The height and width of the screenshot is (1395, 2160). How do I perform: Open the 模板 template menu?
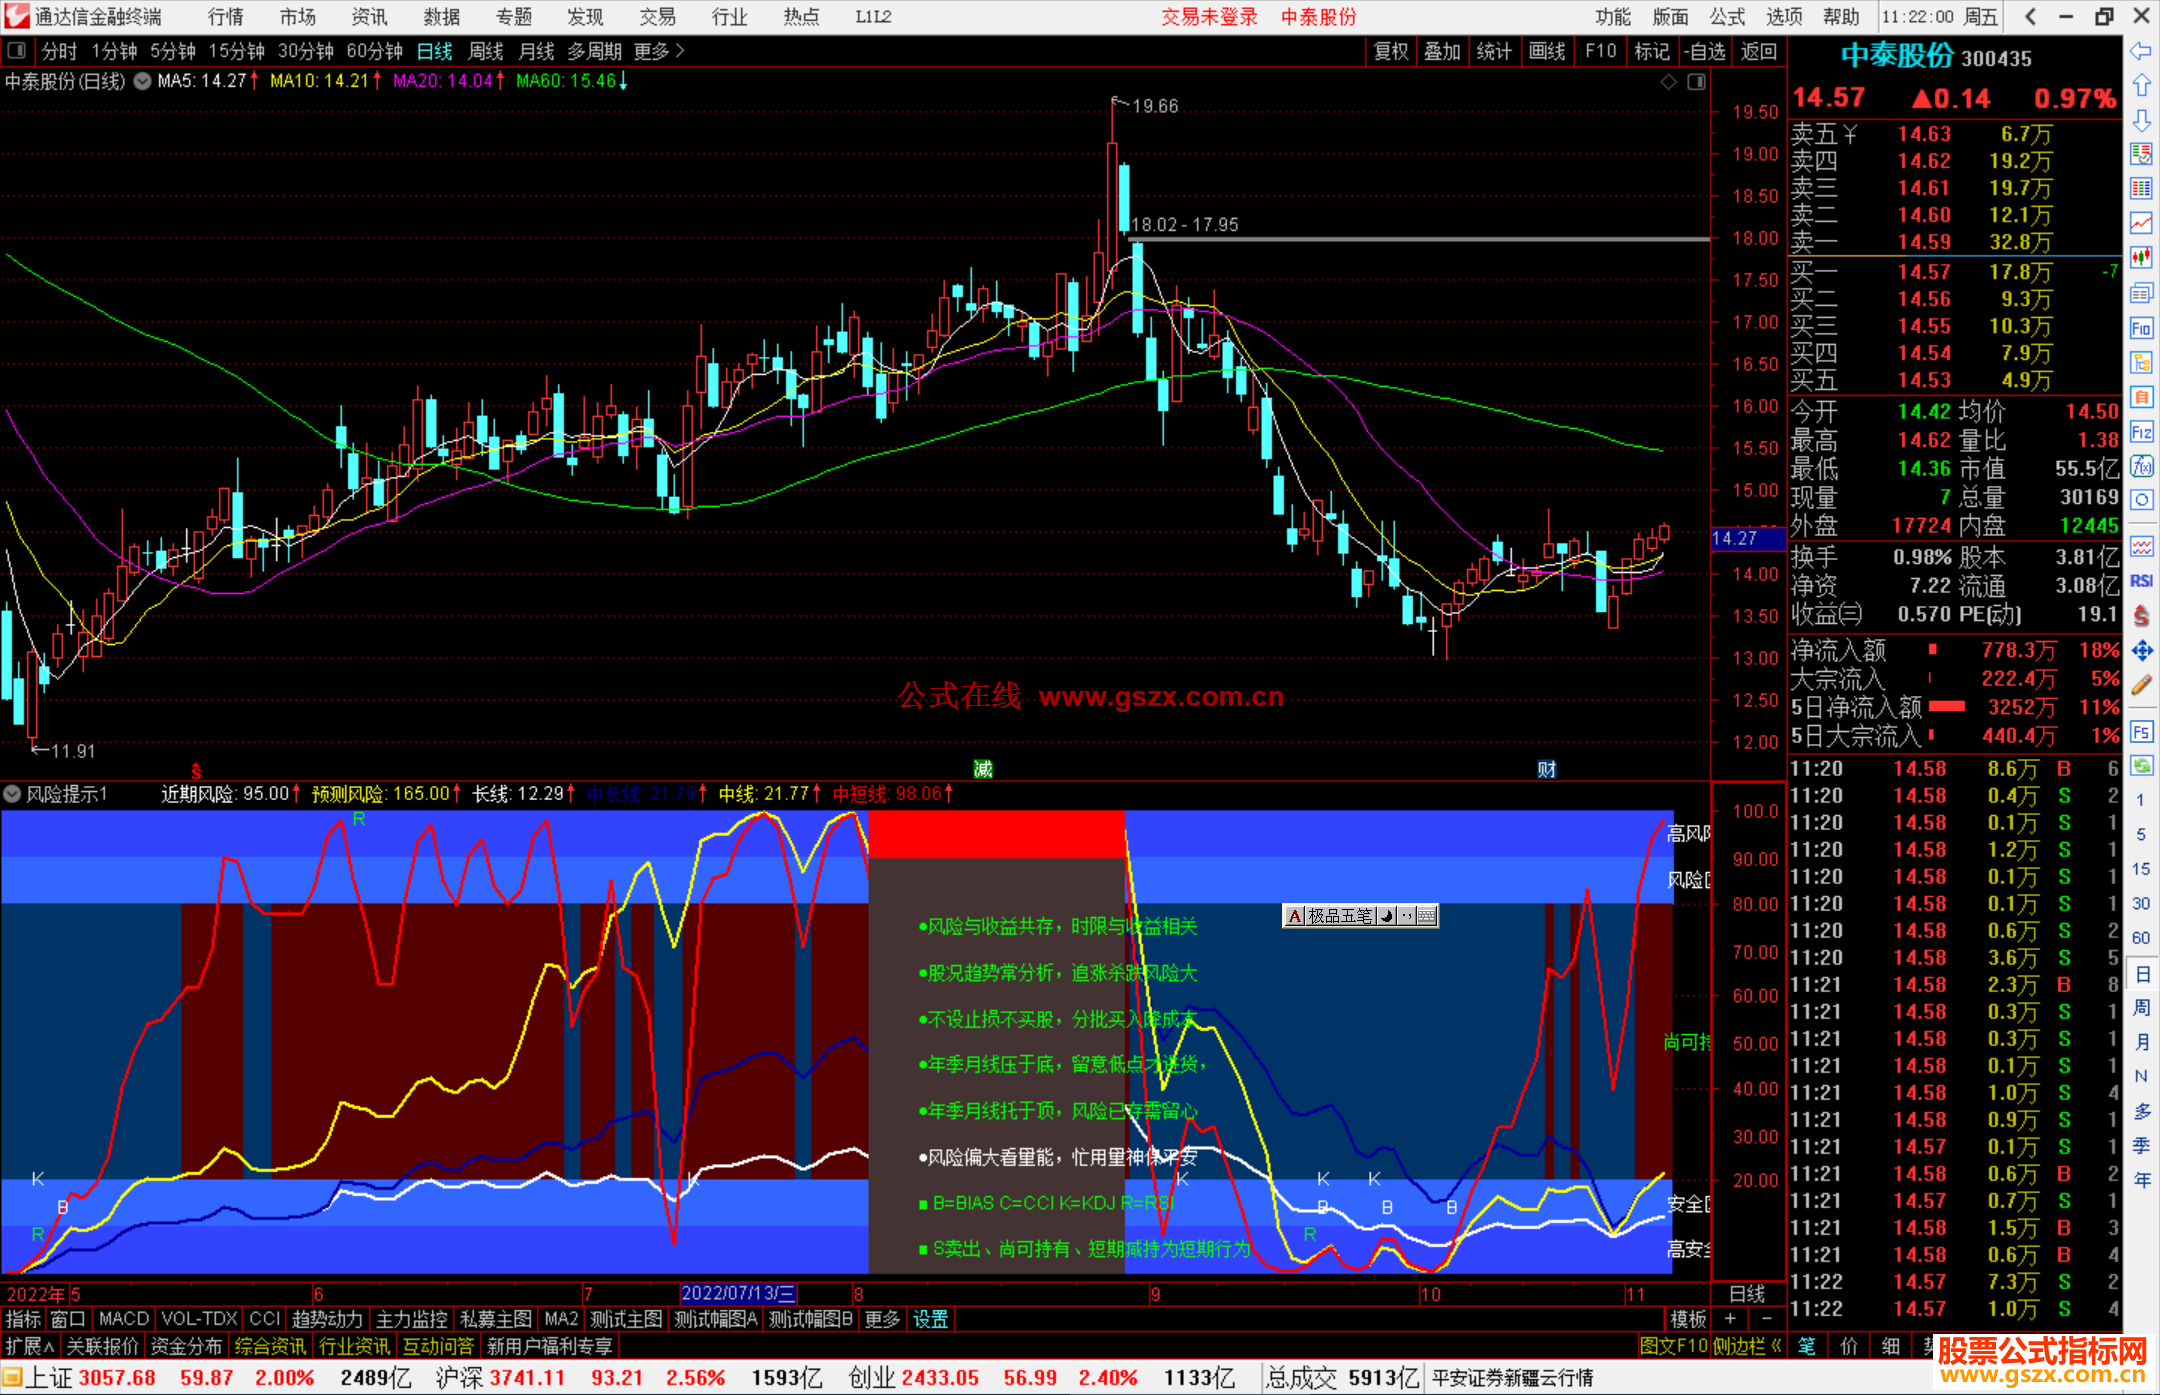coord(1689,1319)
